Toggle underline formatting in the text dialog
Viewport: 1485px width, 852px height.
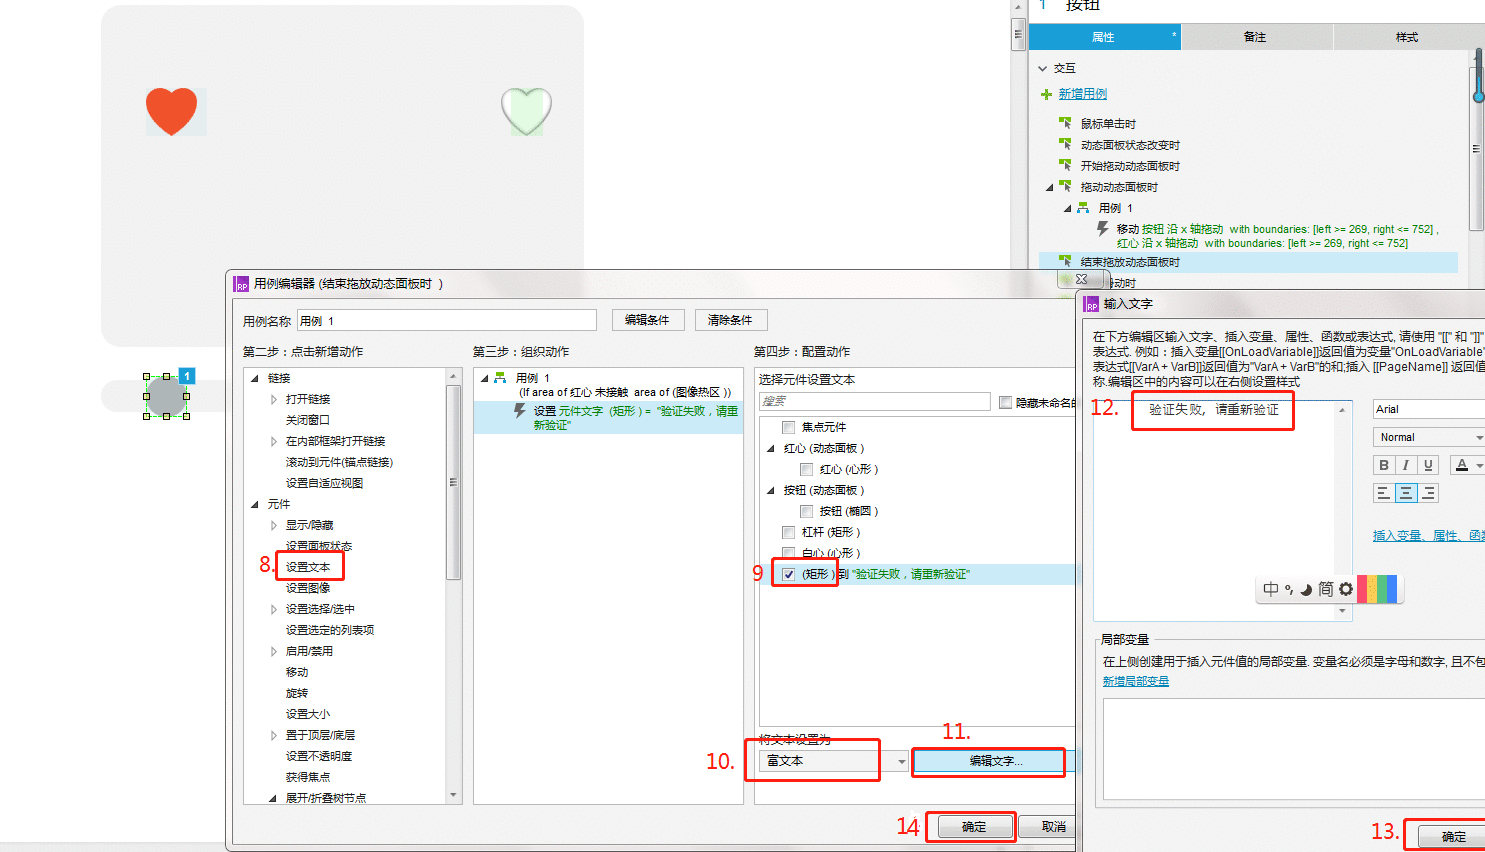(x=1428, y=465)
